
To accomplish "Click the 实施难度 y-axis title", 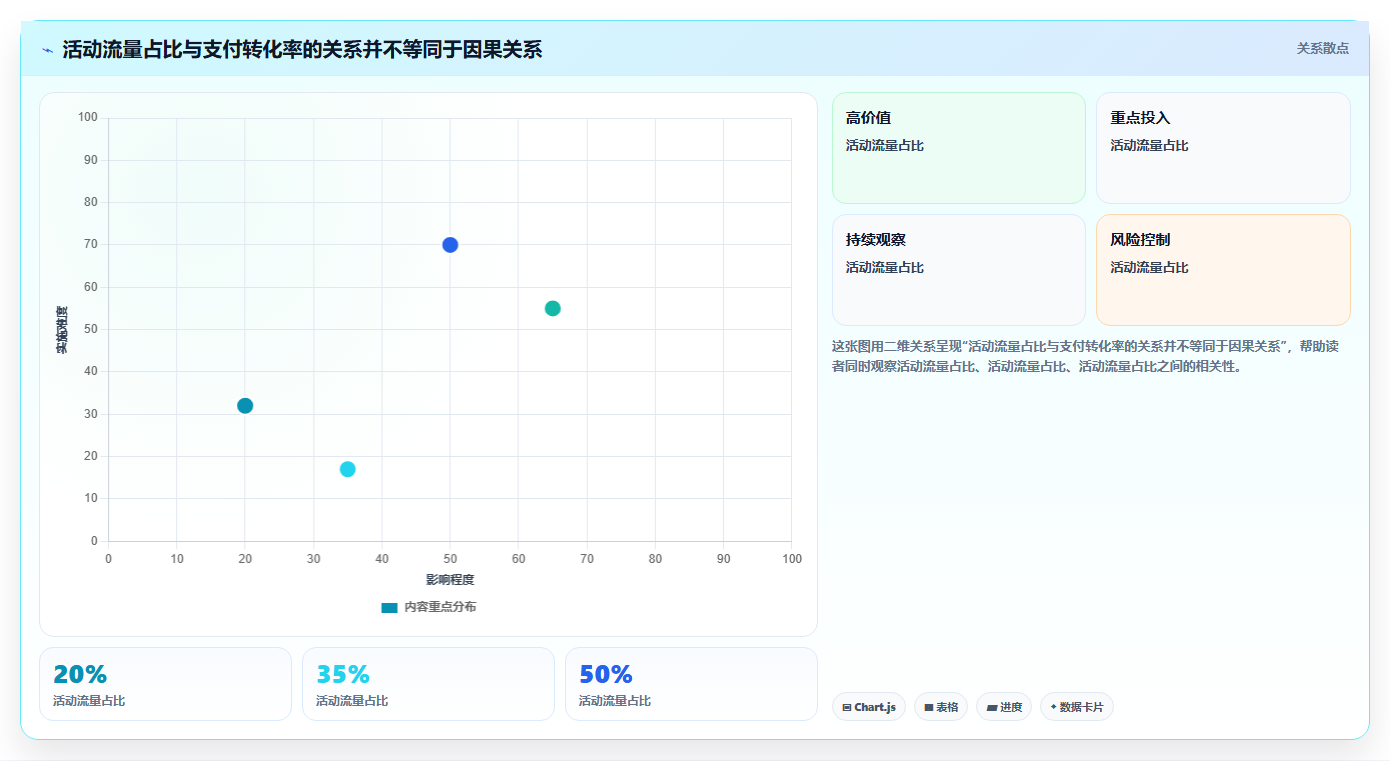I will pyautogui.click(x=62, y=329).
